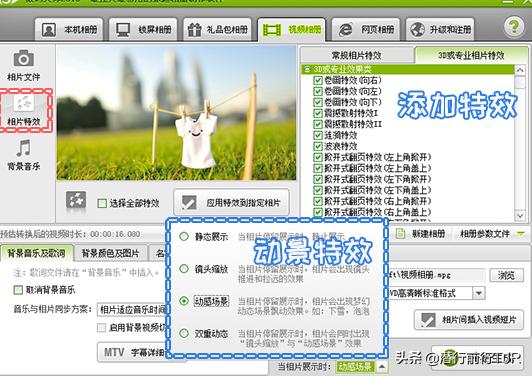The width and height of the screenshot is (532, 376).
Task: Click the effects list scroll down arrow
Action: pos(520,215)
